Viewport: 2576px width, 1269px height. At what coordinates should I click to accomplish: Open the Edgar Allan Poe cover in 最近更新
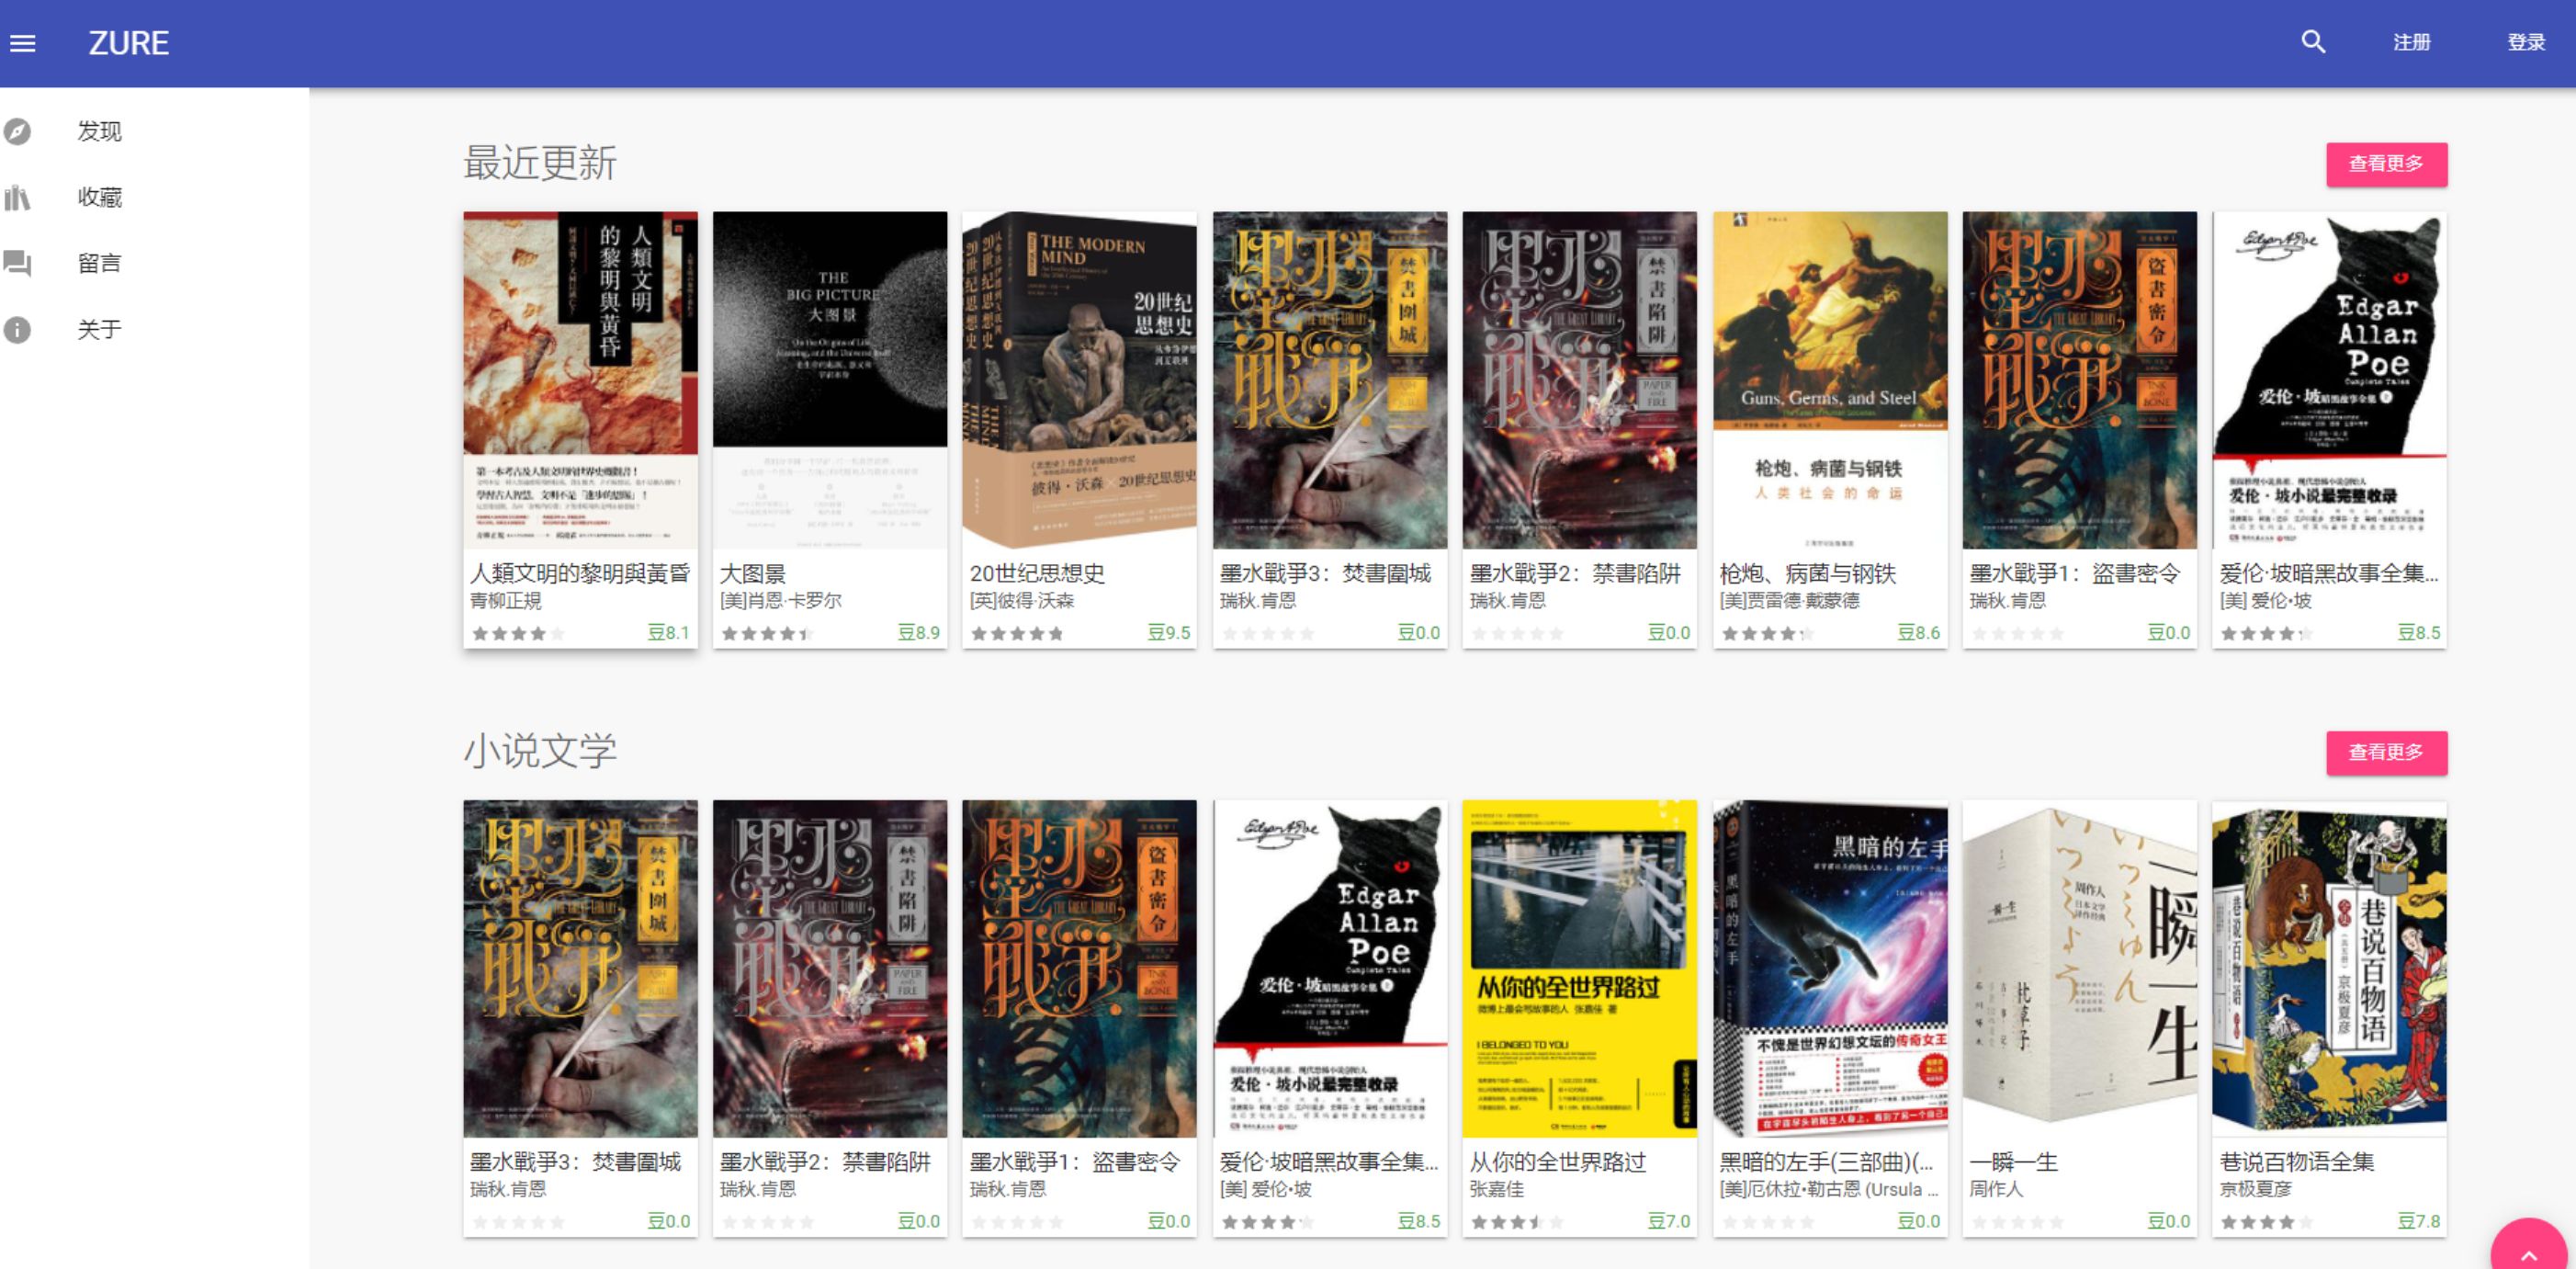tap(2329, 380)
